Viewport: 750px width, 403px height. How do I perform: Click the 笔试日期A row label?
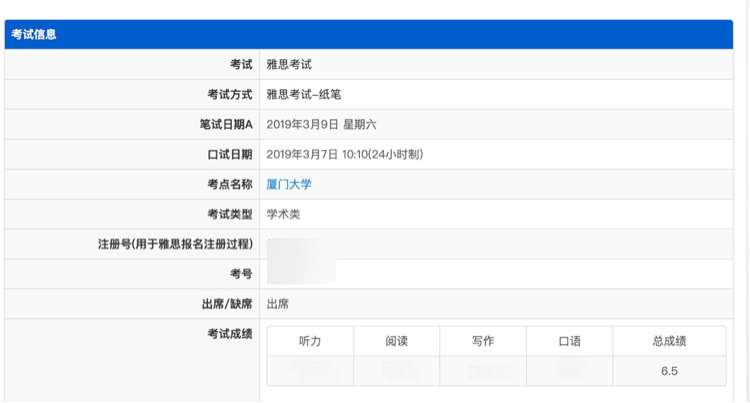point(226,125)
